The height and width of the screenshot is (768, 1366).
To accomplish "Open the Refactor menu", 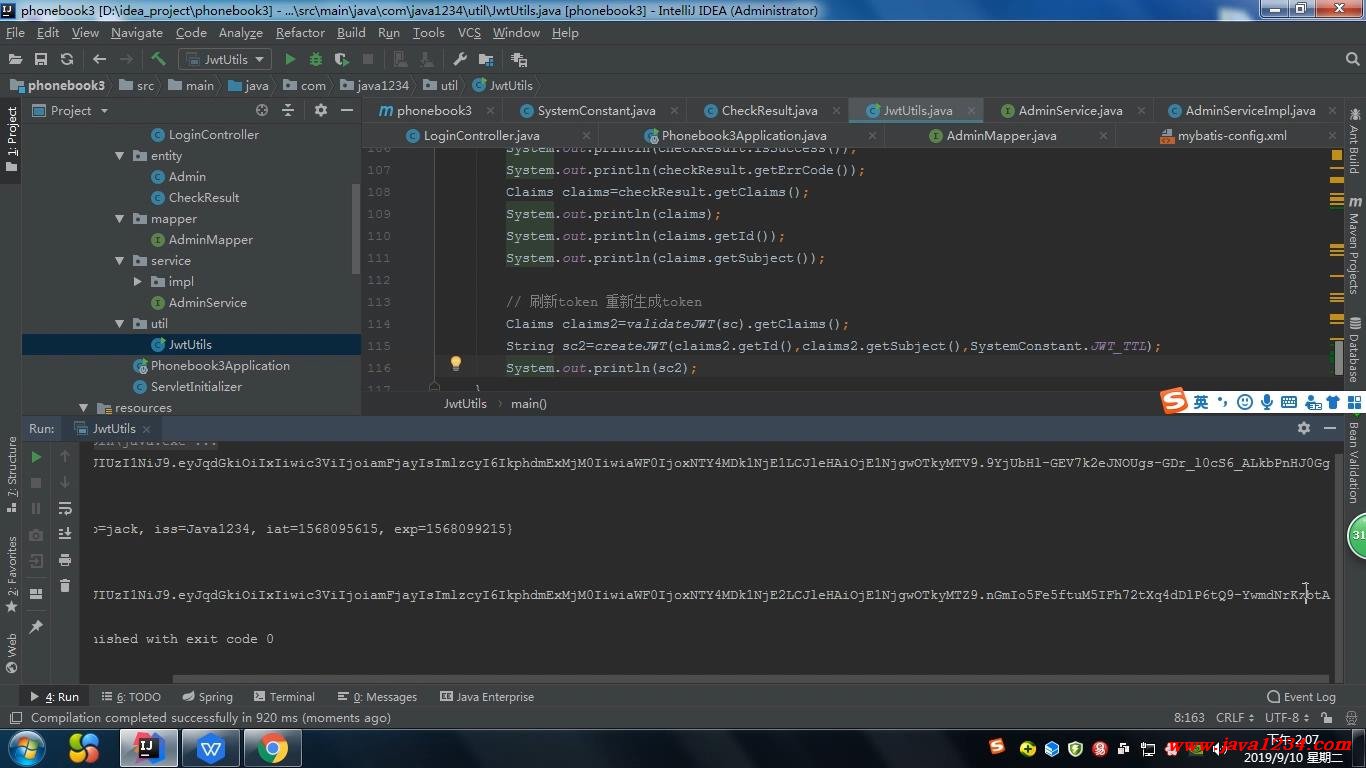I will tap(300, 33).
